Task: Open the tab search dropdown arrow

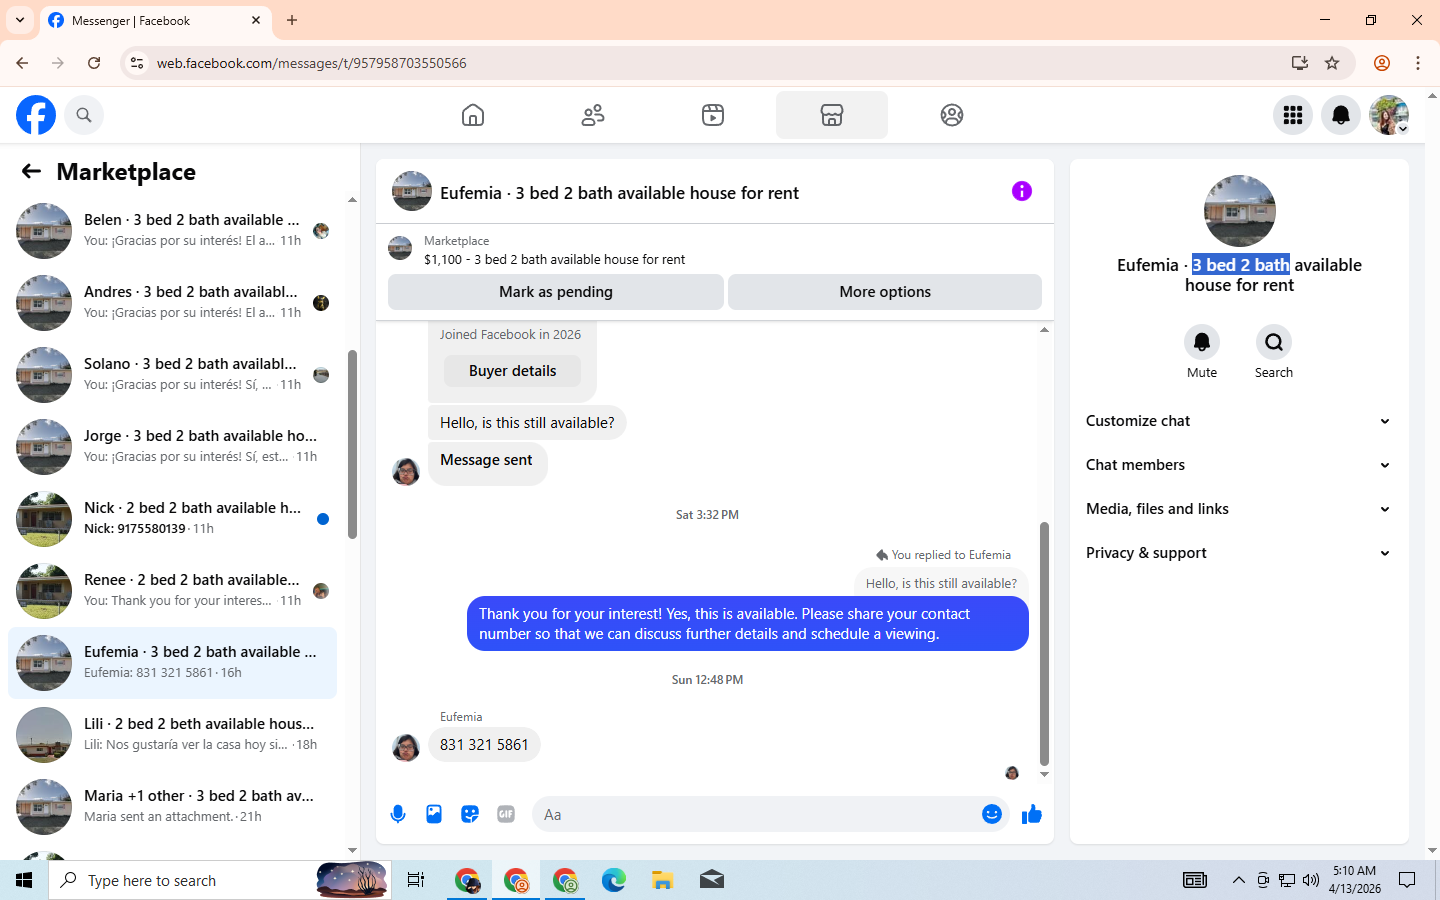Action: tap(20, 20)
